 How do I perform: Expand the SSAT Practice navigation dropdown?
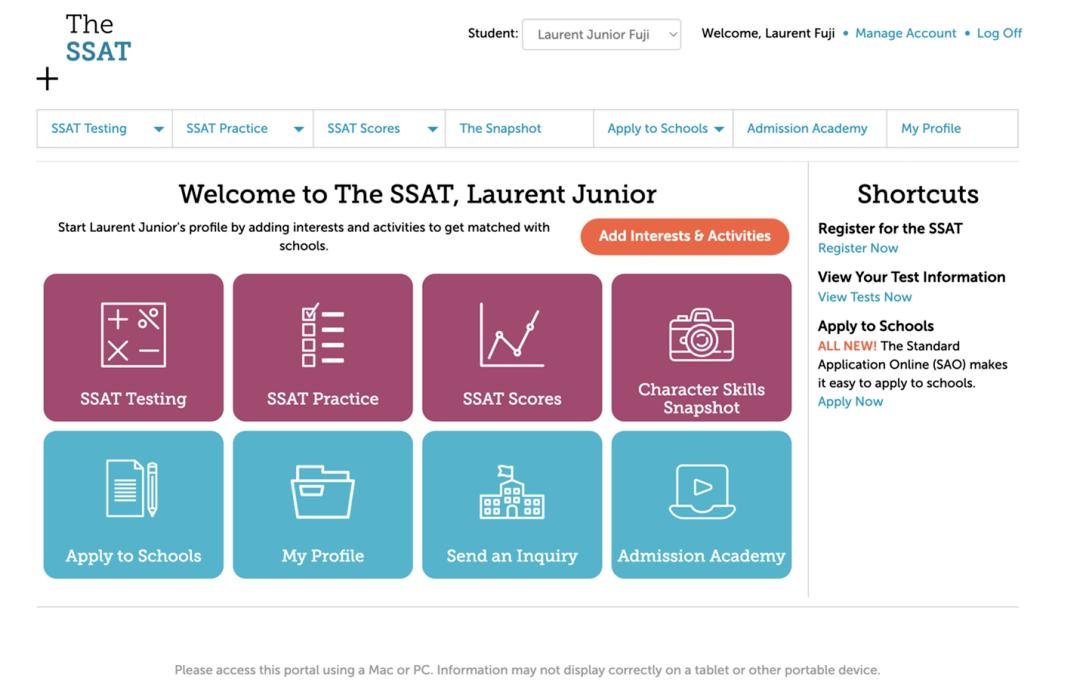pyautogui.click(x=298, y=128)
